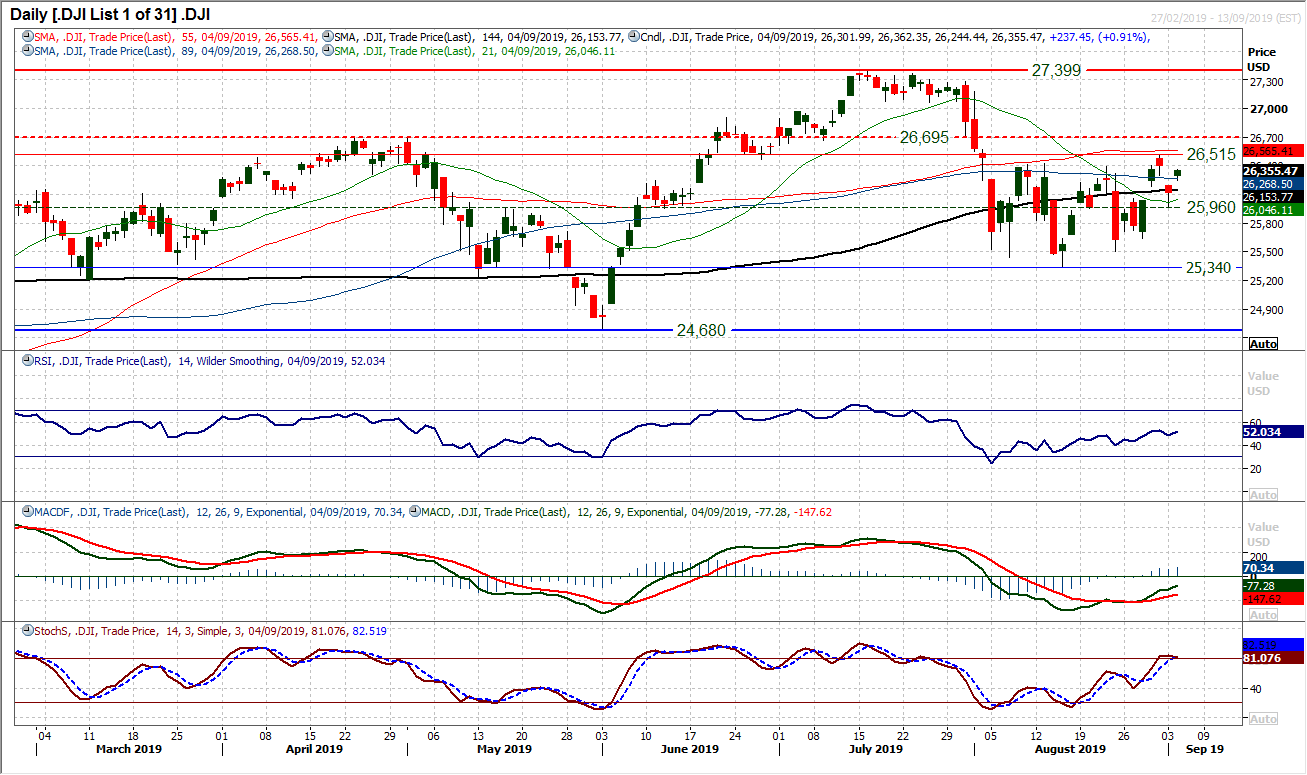The image size is (1307, 775).
Task: Click the Sep 19 time axis label
Action: (x=1205, y=748)
